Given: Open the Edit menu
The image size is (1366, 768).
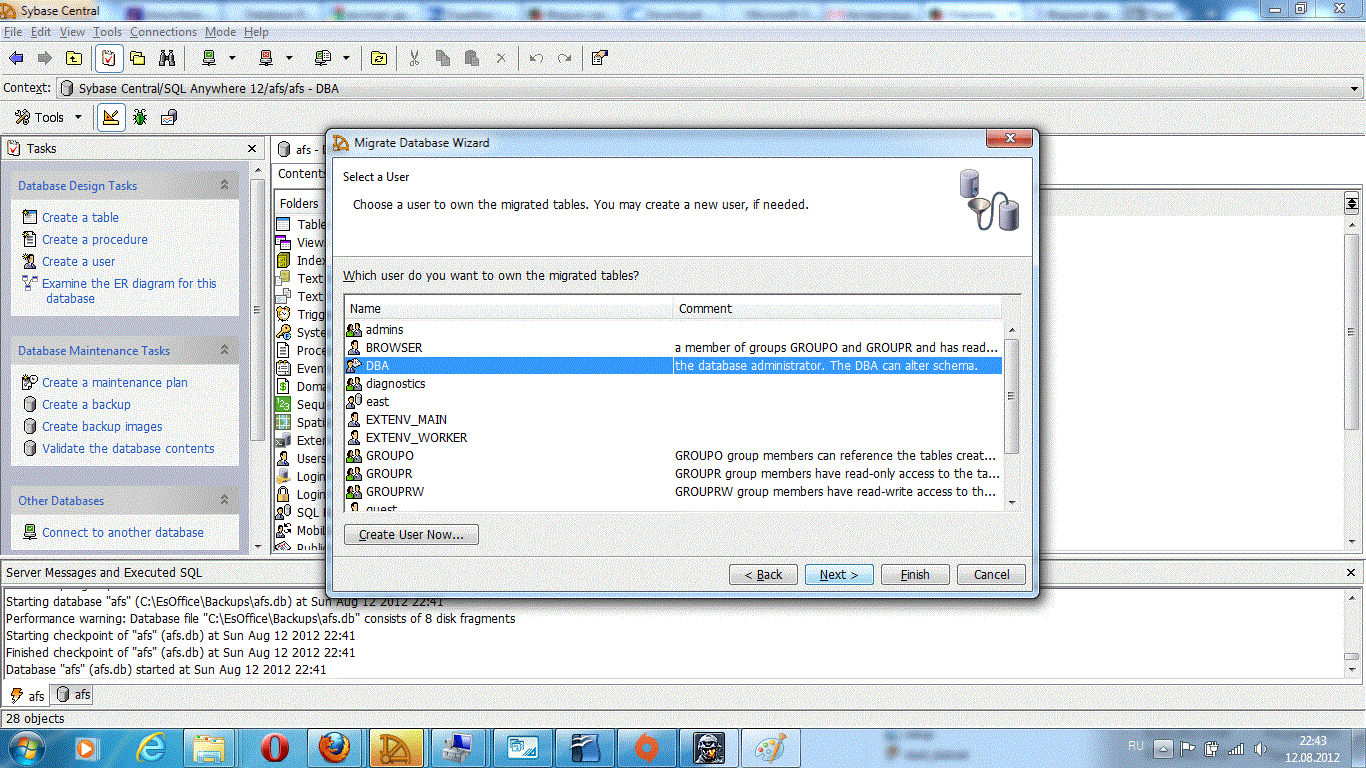Looking at the screenshot, I should point(41,32).
